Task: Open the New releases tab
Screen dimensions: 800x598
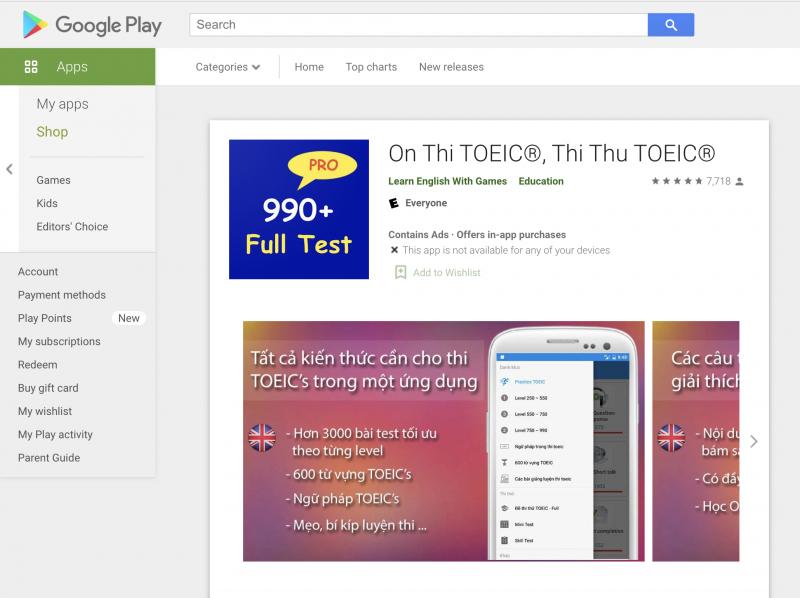Action: click(452, 67)
